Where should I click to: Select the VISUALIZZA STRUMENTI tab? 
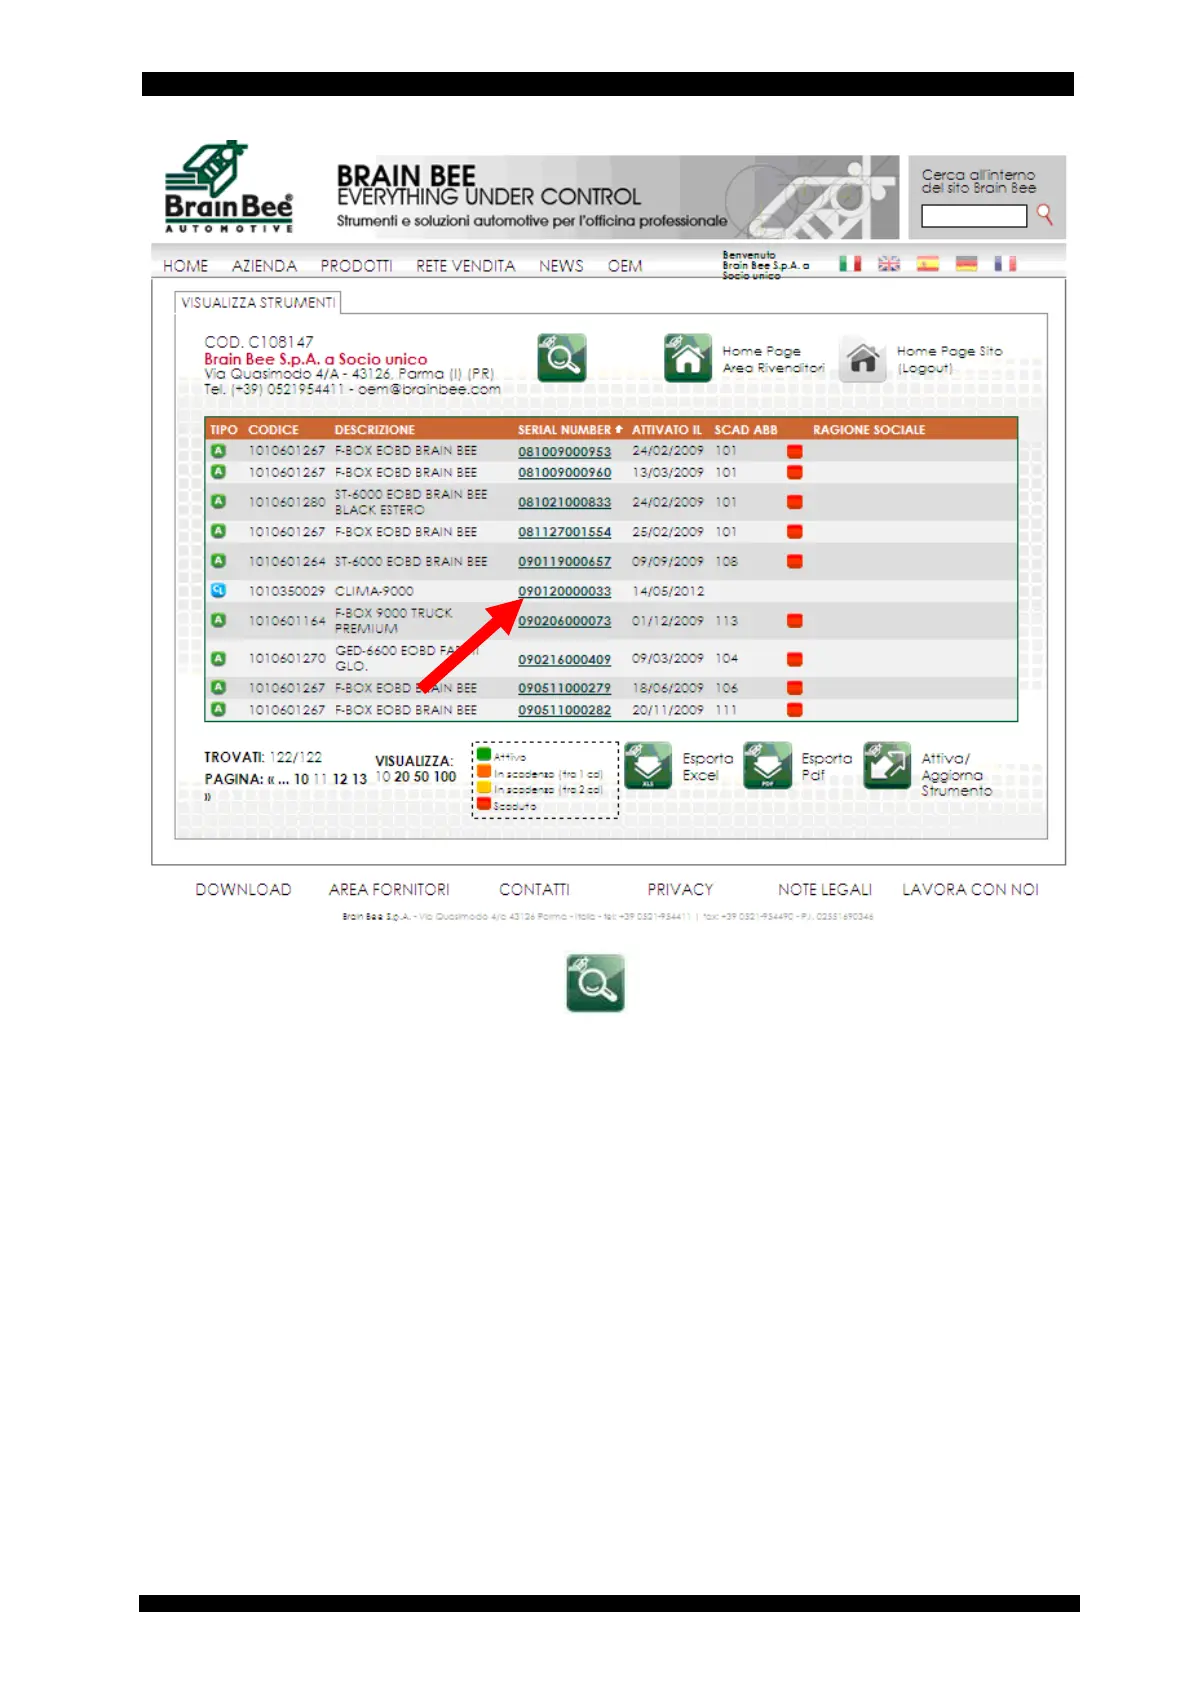(258, 302)
